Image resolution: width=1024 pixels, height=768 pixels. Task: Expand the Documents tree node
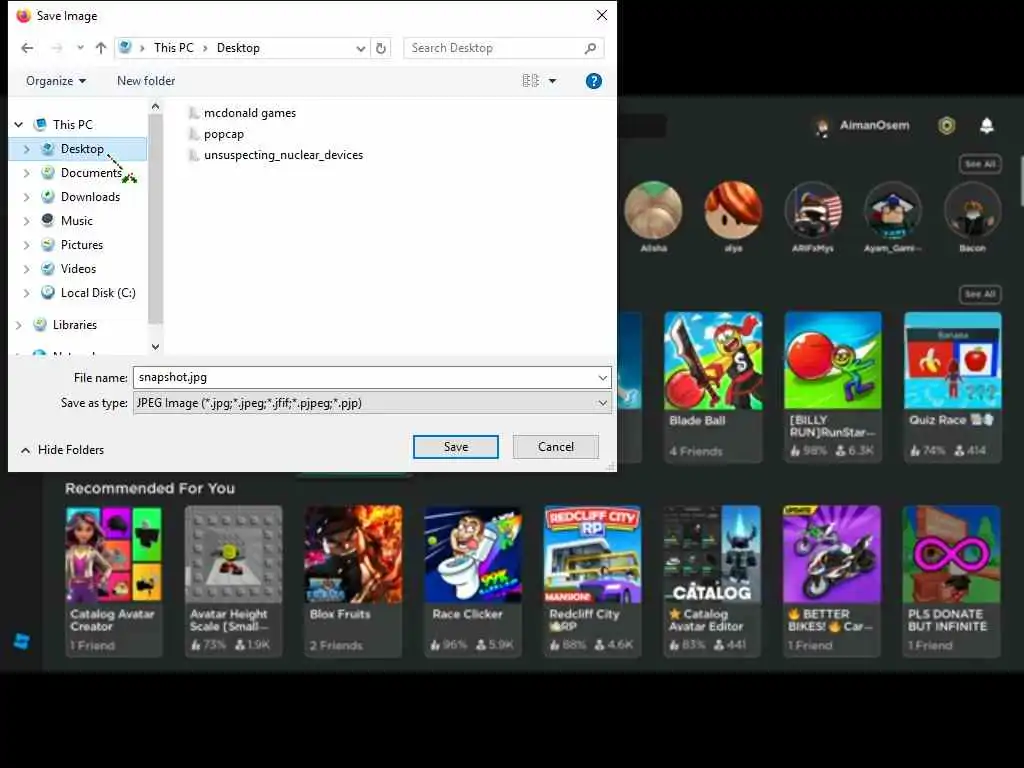26,173
